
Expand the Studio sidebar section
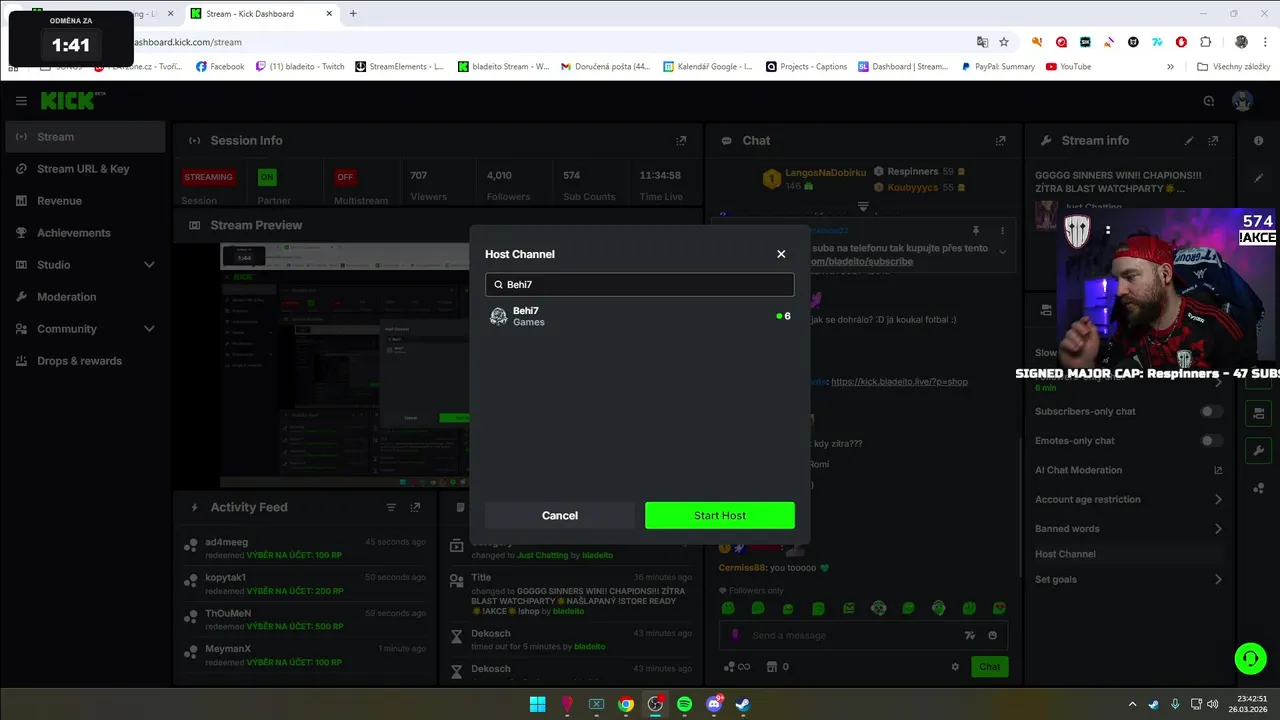pyautogui.click(x=85, y=265)
